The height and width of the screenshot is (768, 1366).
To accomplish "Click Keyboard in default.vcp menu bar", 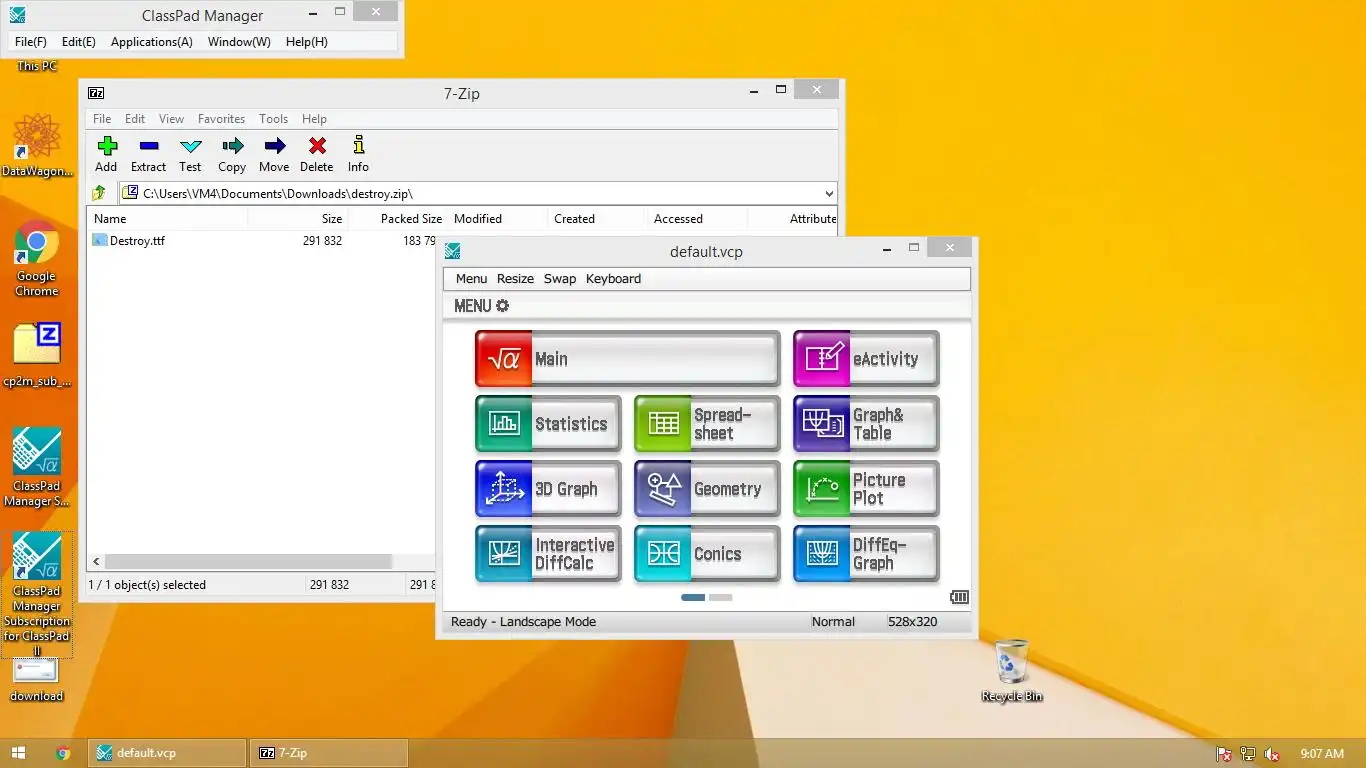I will 613,279.
